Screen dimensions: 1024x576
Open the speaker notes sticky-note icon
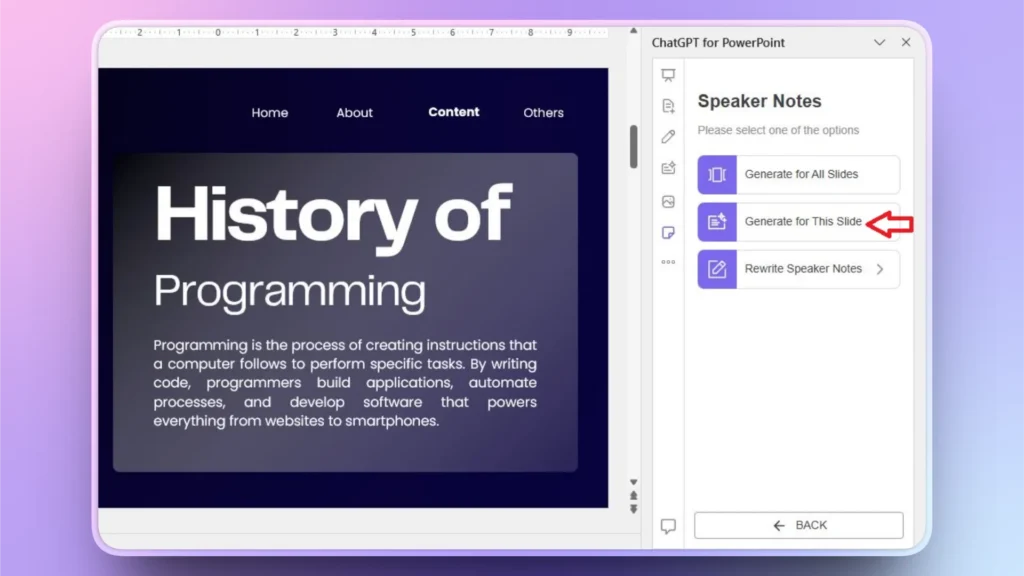[x=668, y=232]
